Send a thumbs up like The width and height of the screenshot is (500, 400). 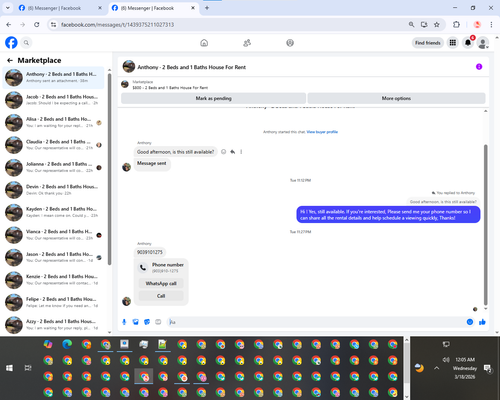pyautogui.click(x=482, y=322)
